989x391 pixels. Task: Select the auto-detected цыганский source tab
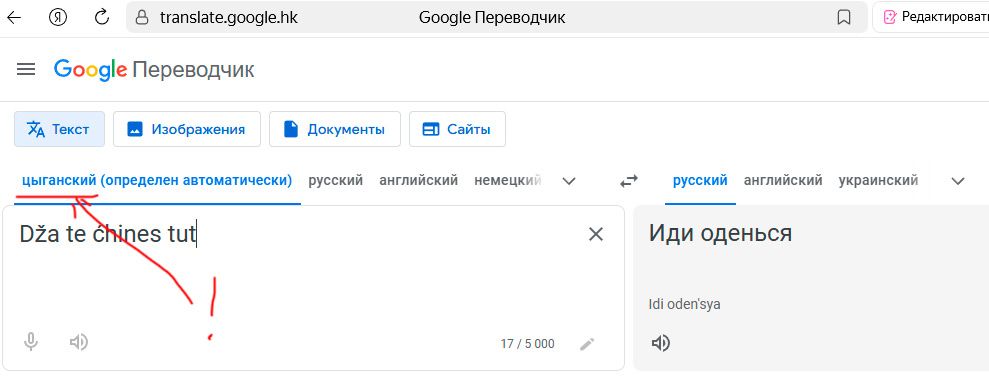point(157,181)
